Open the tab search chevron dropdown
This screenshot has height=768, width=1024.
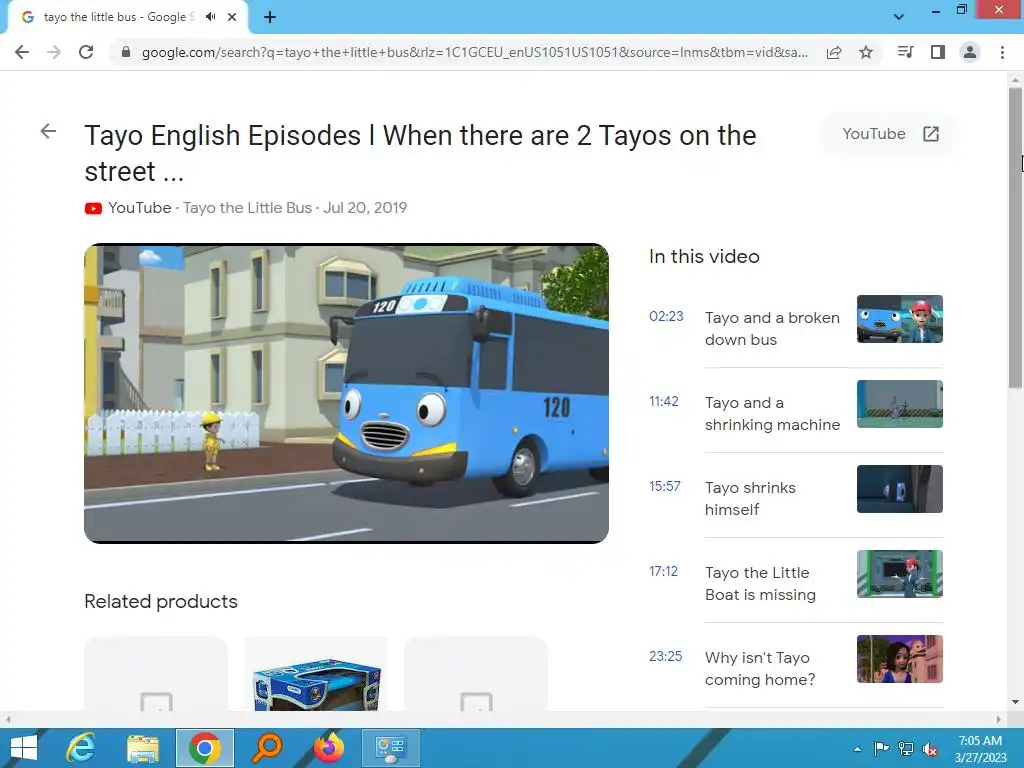pyautogui.click(x=899, y=17)
